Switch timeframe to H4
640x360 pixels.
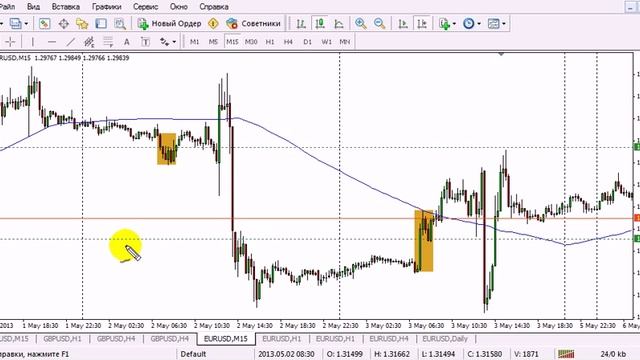point(288,42)
